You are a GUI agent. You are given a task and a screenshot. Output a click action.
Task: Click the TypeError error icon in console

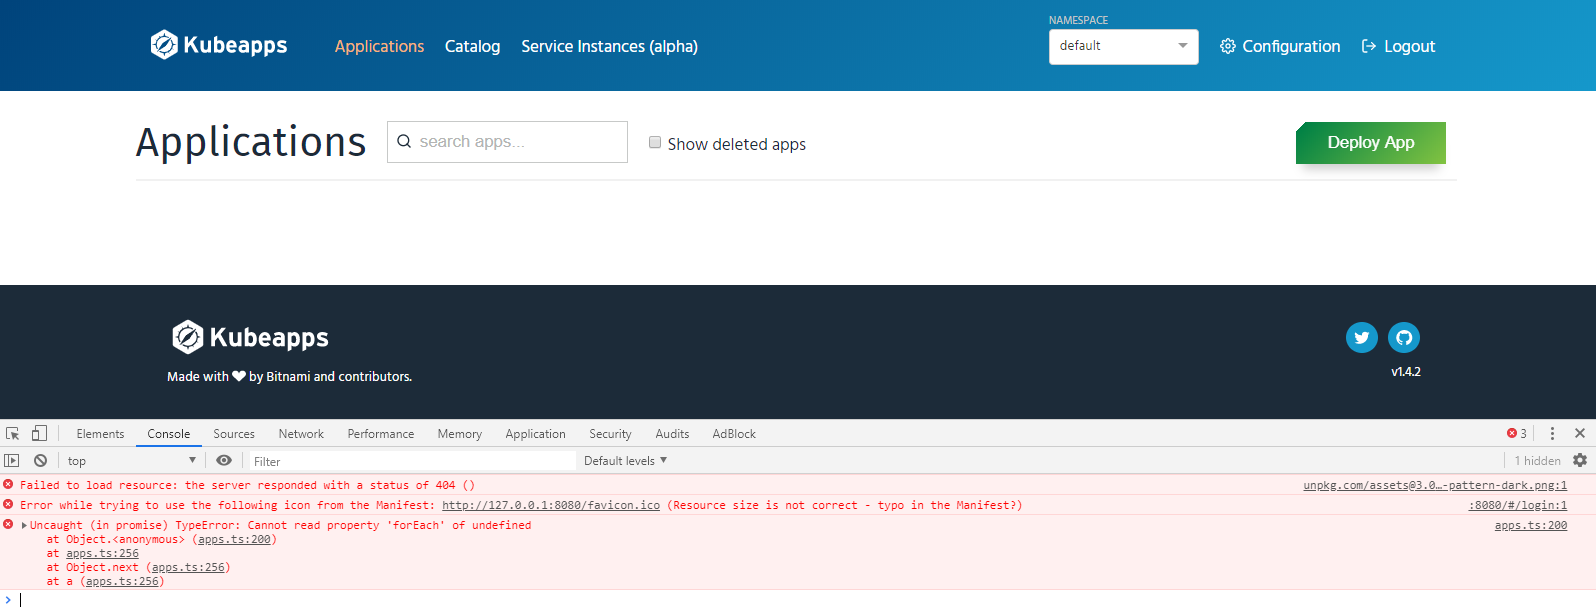[8, 524]
